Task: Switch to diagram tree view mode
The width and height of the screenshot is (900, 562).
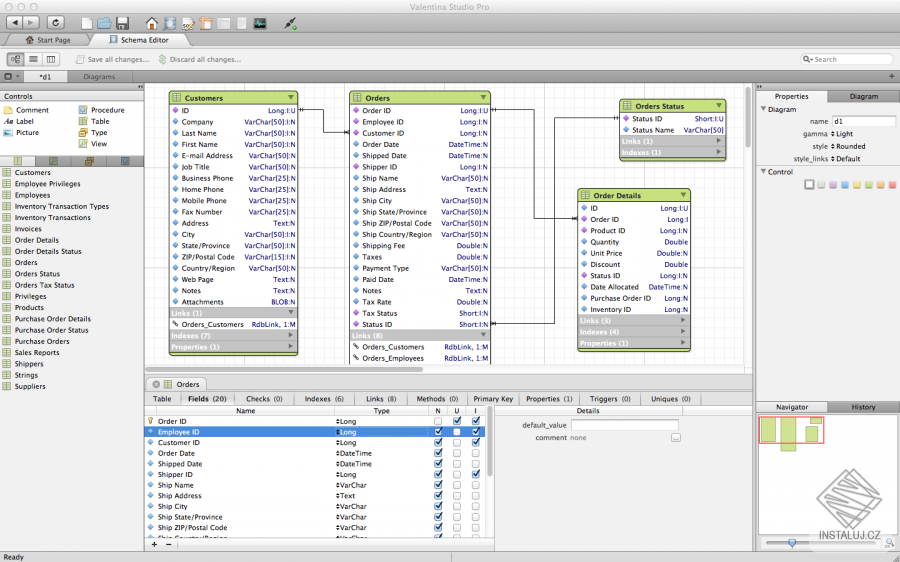Action: point(15,59)
